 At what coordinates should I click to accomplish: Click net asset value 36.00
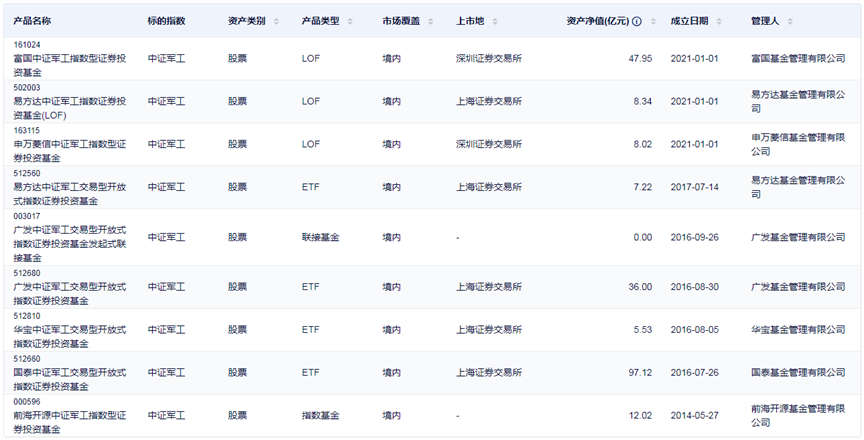(640, 287)
